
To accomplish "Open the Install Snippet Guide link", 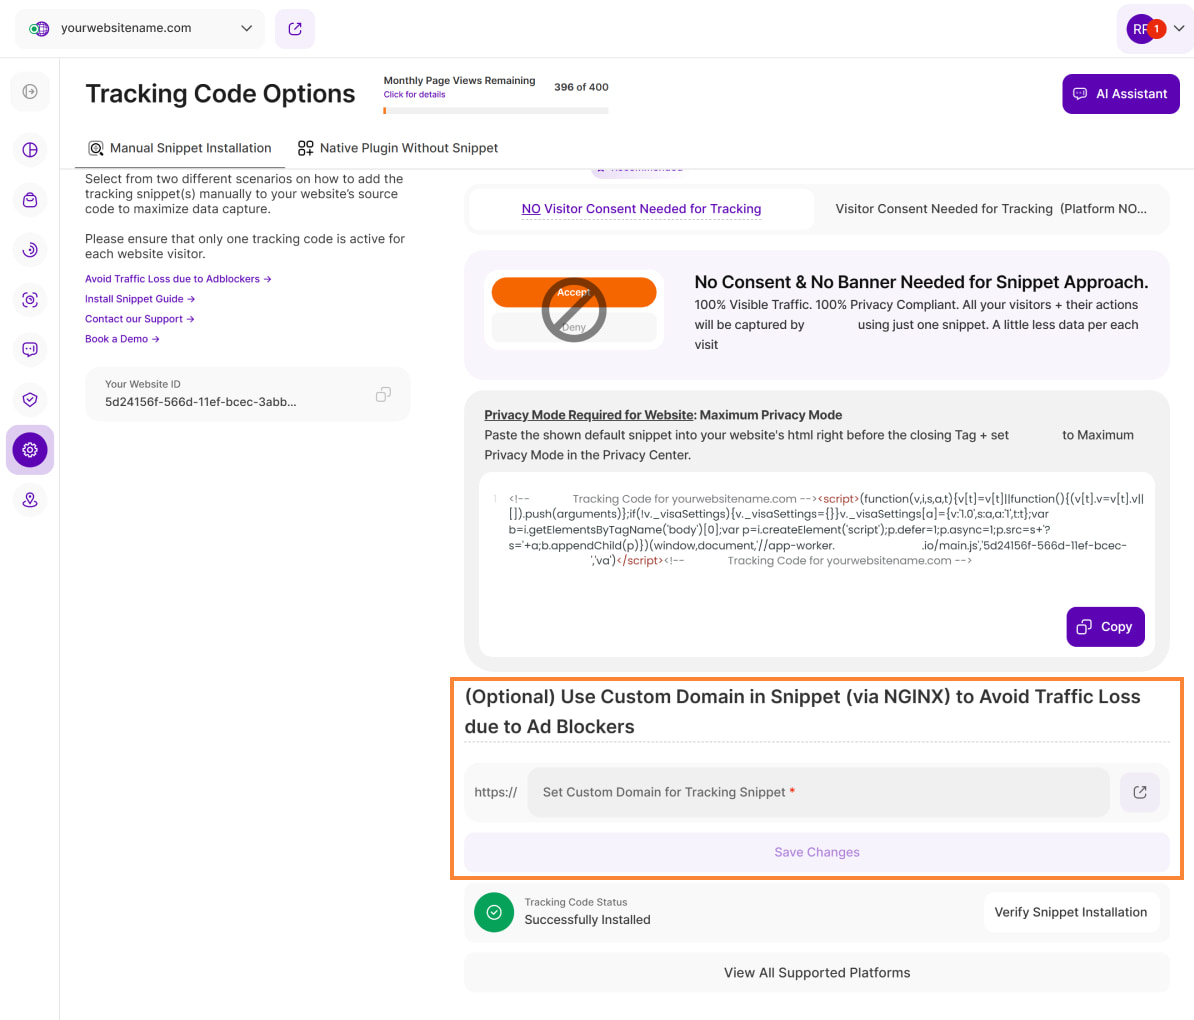I will 139,299.
